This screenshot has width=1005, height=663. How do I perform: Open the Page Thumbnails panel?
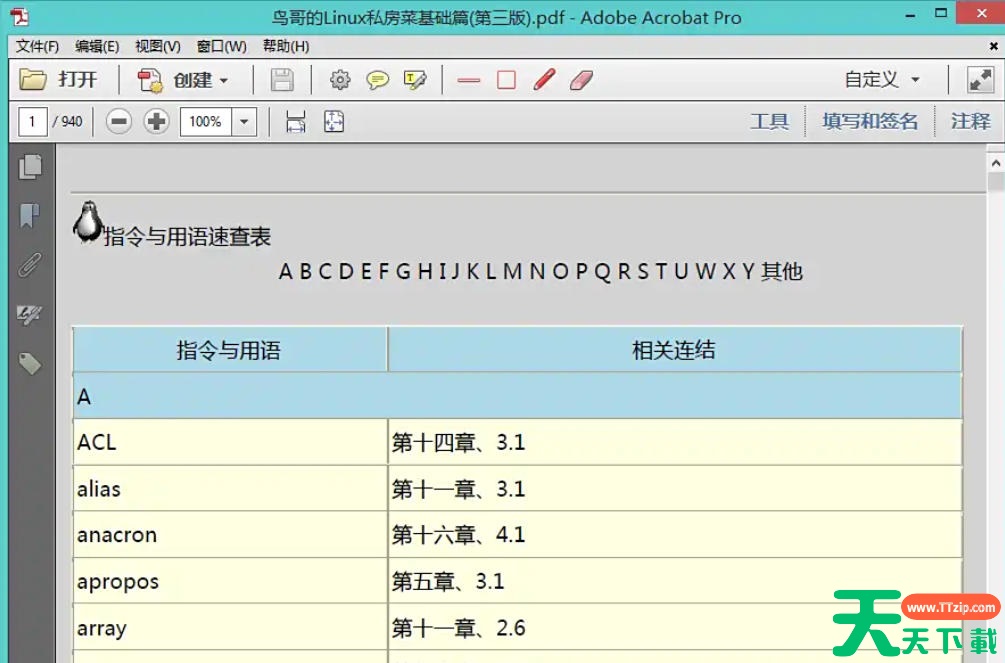coord(30,167)
